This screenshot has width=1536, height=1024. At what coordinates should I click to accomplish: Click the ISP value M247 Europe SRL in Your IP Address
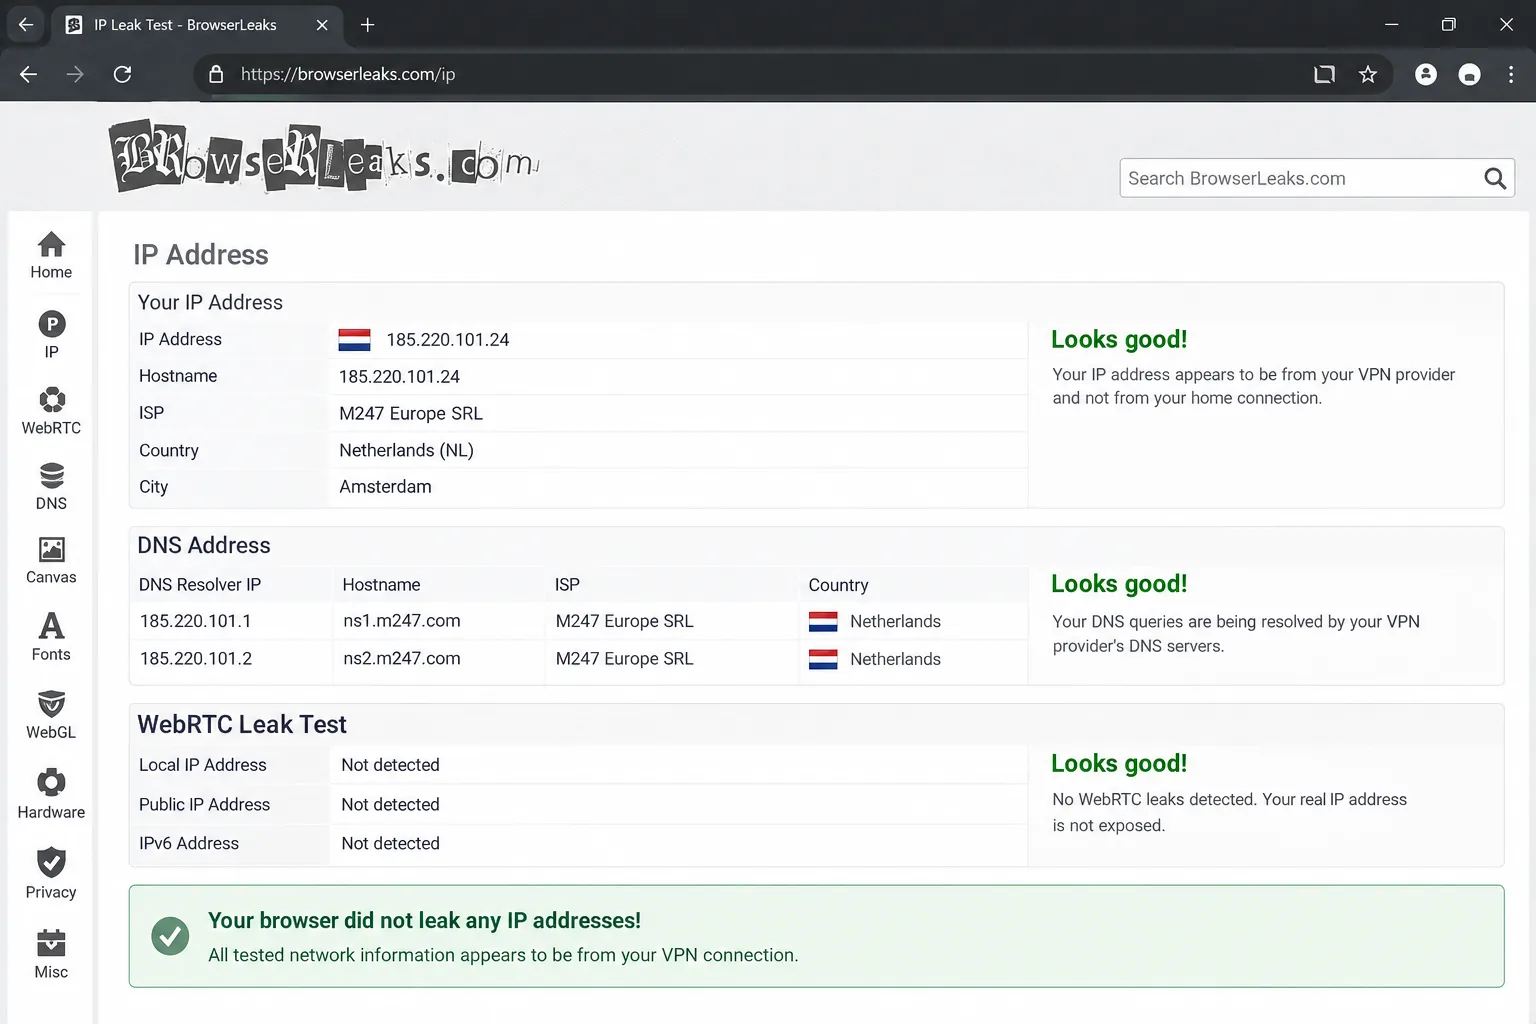click(x=411, y=413)
